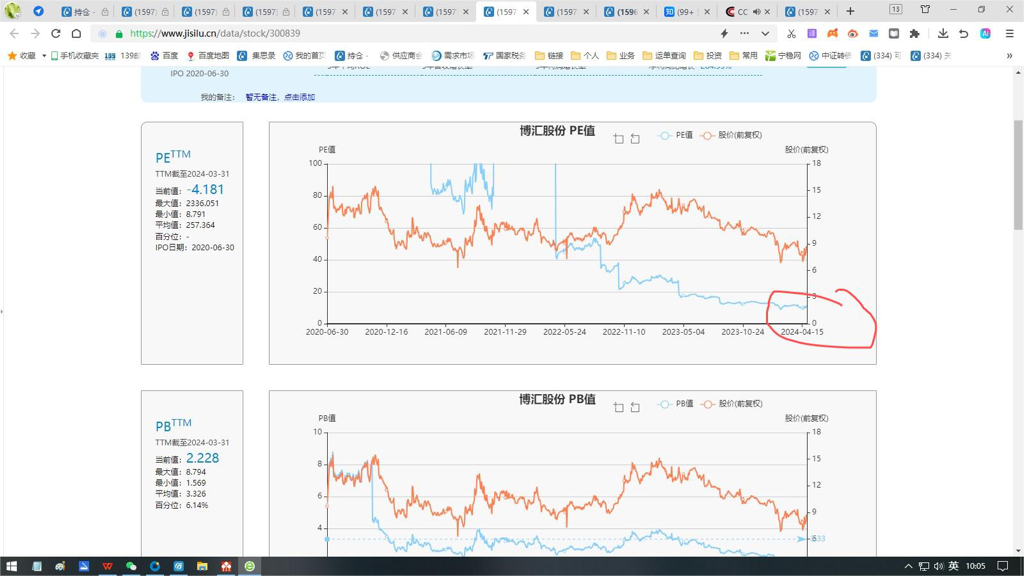Click the zoom area icon on PB chart
Viewport: 1024px width, 576px height.
619,407
